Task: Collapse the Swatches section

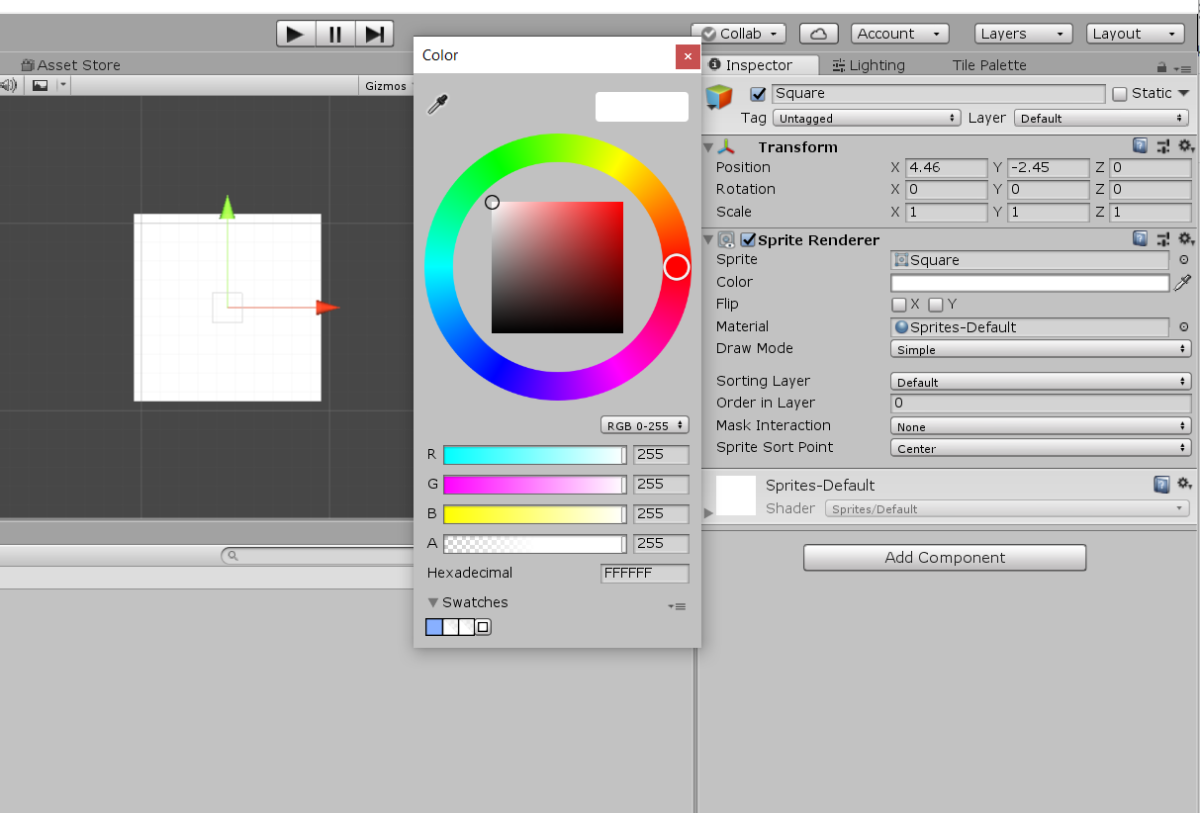Action: coord(433,602)
